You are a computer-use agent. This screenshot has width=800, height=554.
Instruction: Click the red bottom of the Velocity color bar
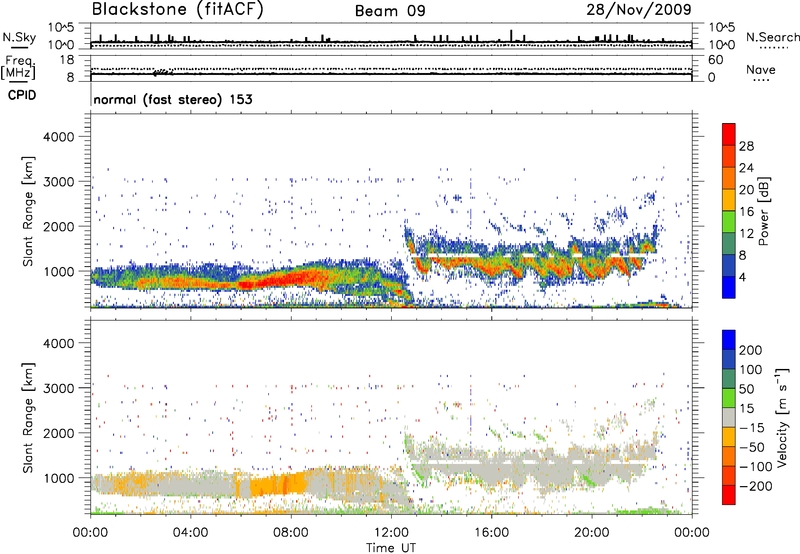pyautogui.click(x=729, y=495)
